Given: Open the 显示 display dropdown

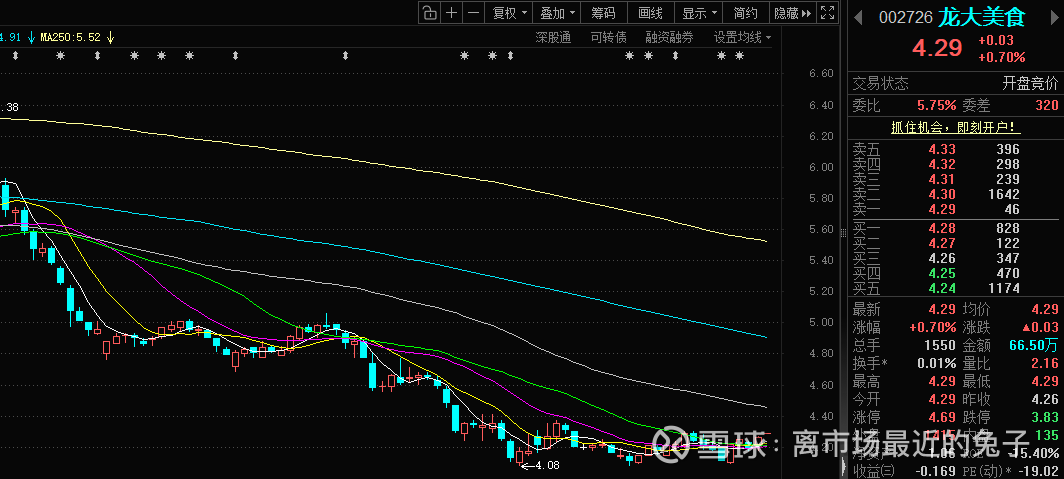Looking at the screenshot, I should tap(698, 13).
